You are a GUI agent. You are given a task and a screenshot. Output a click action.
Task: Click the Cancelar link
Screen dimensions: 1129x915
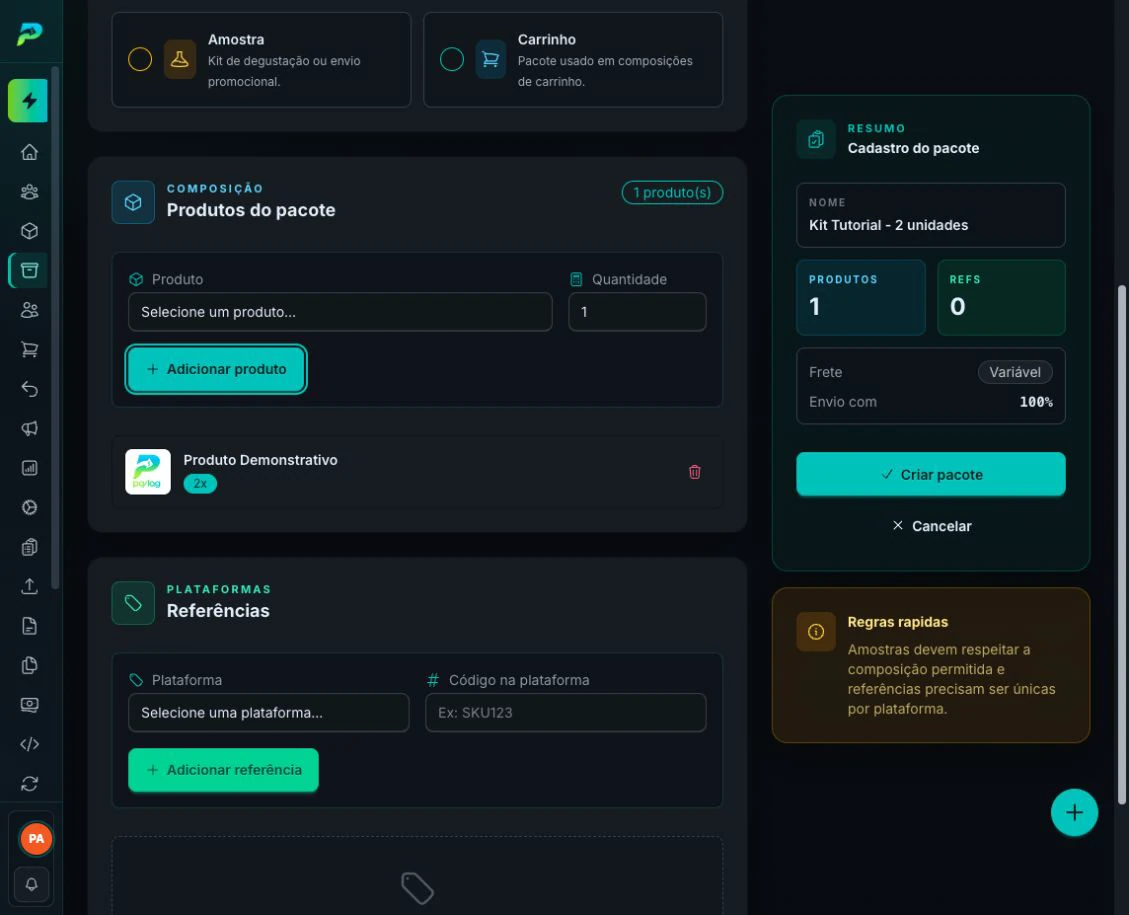931,526
